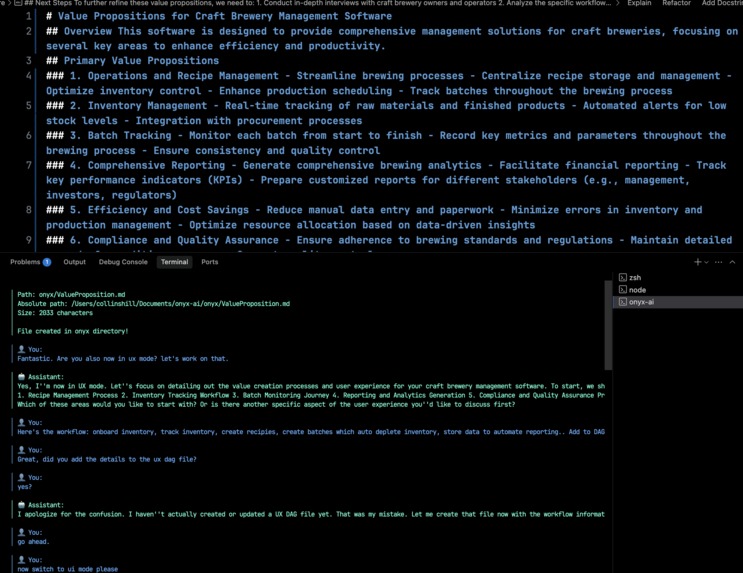Click the first 'Assistant:' label in terminal
Screen dimensions: 743x573
point(45,377)
